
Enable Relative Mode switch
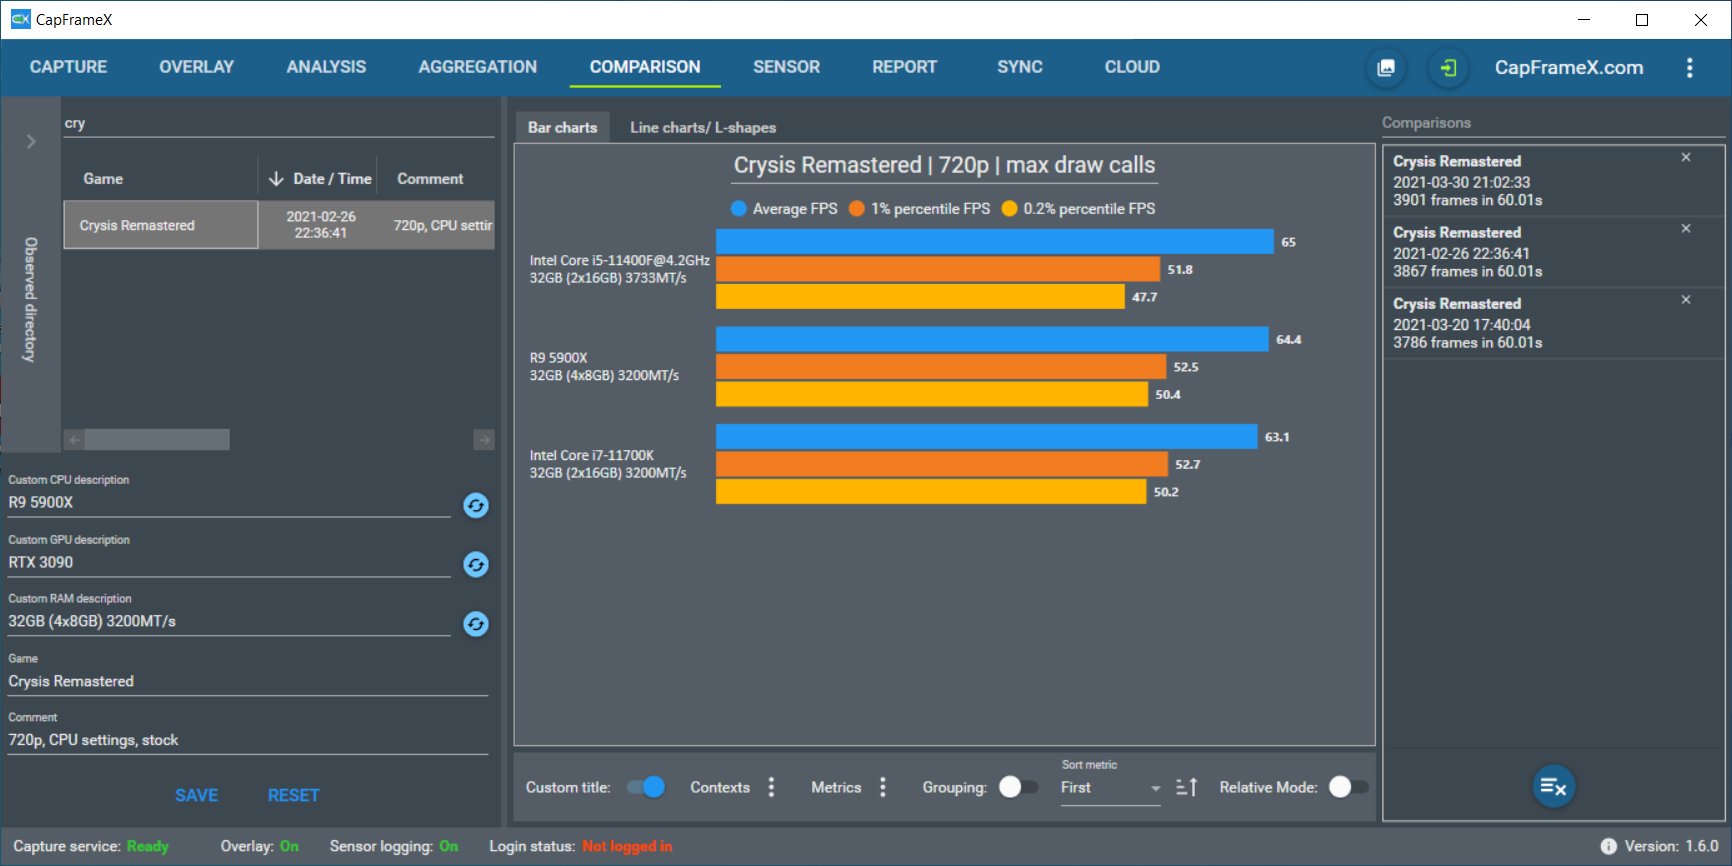click(x=1348, y=787)
